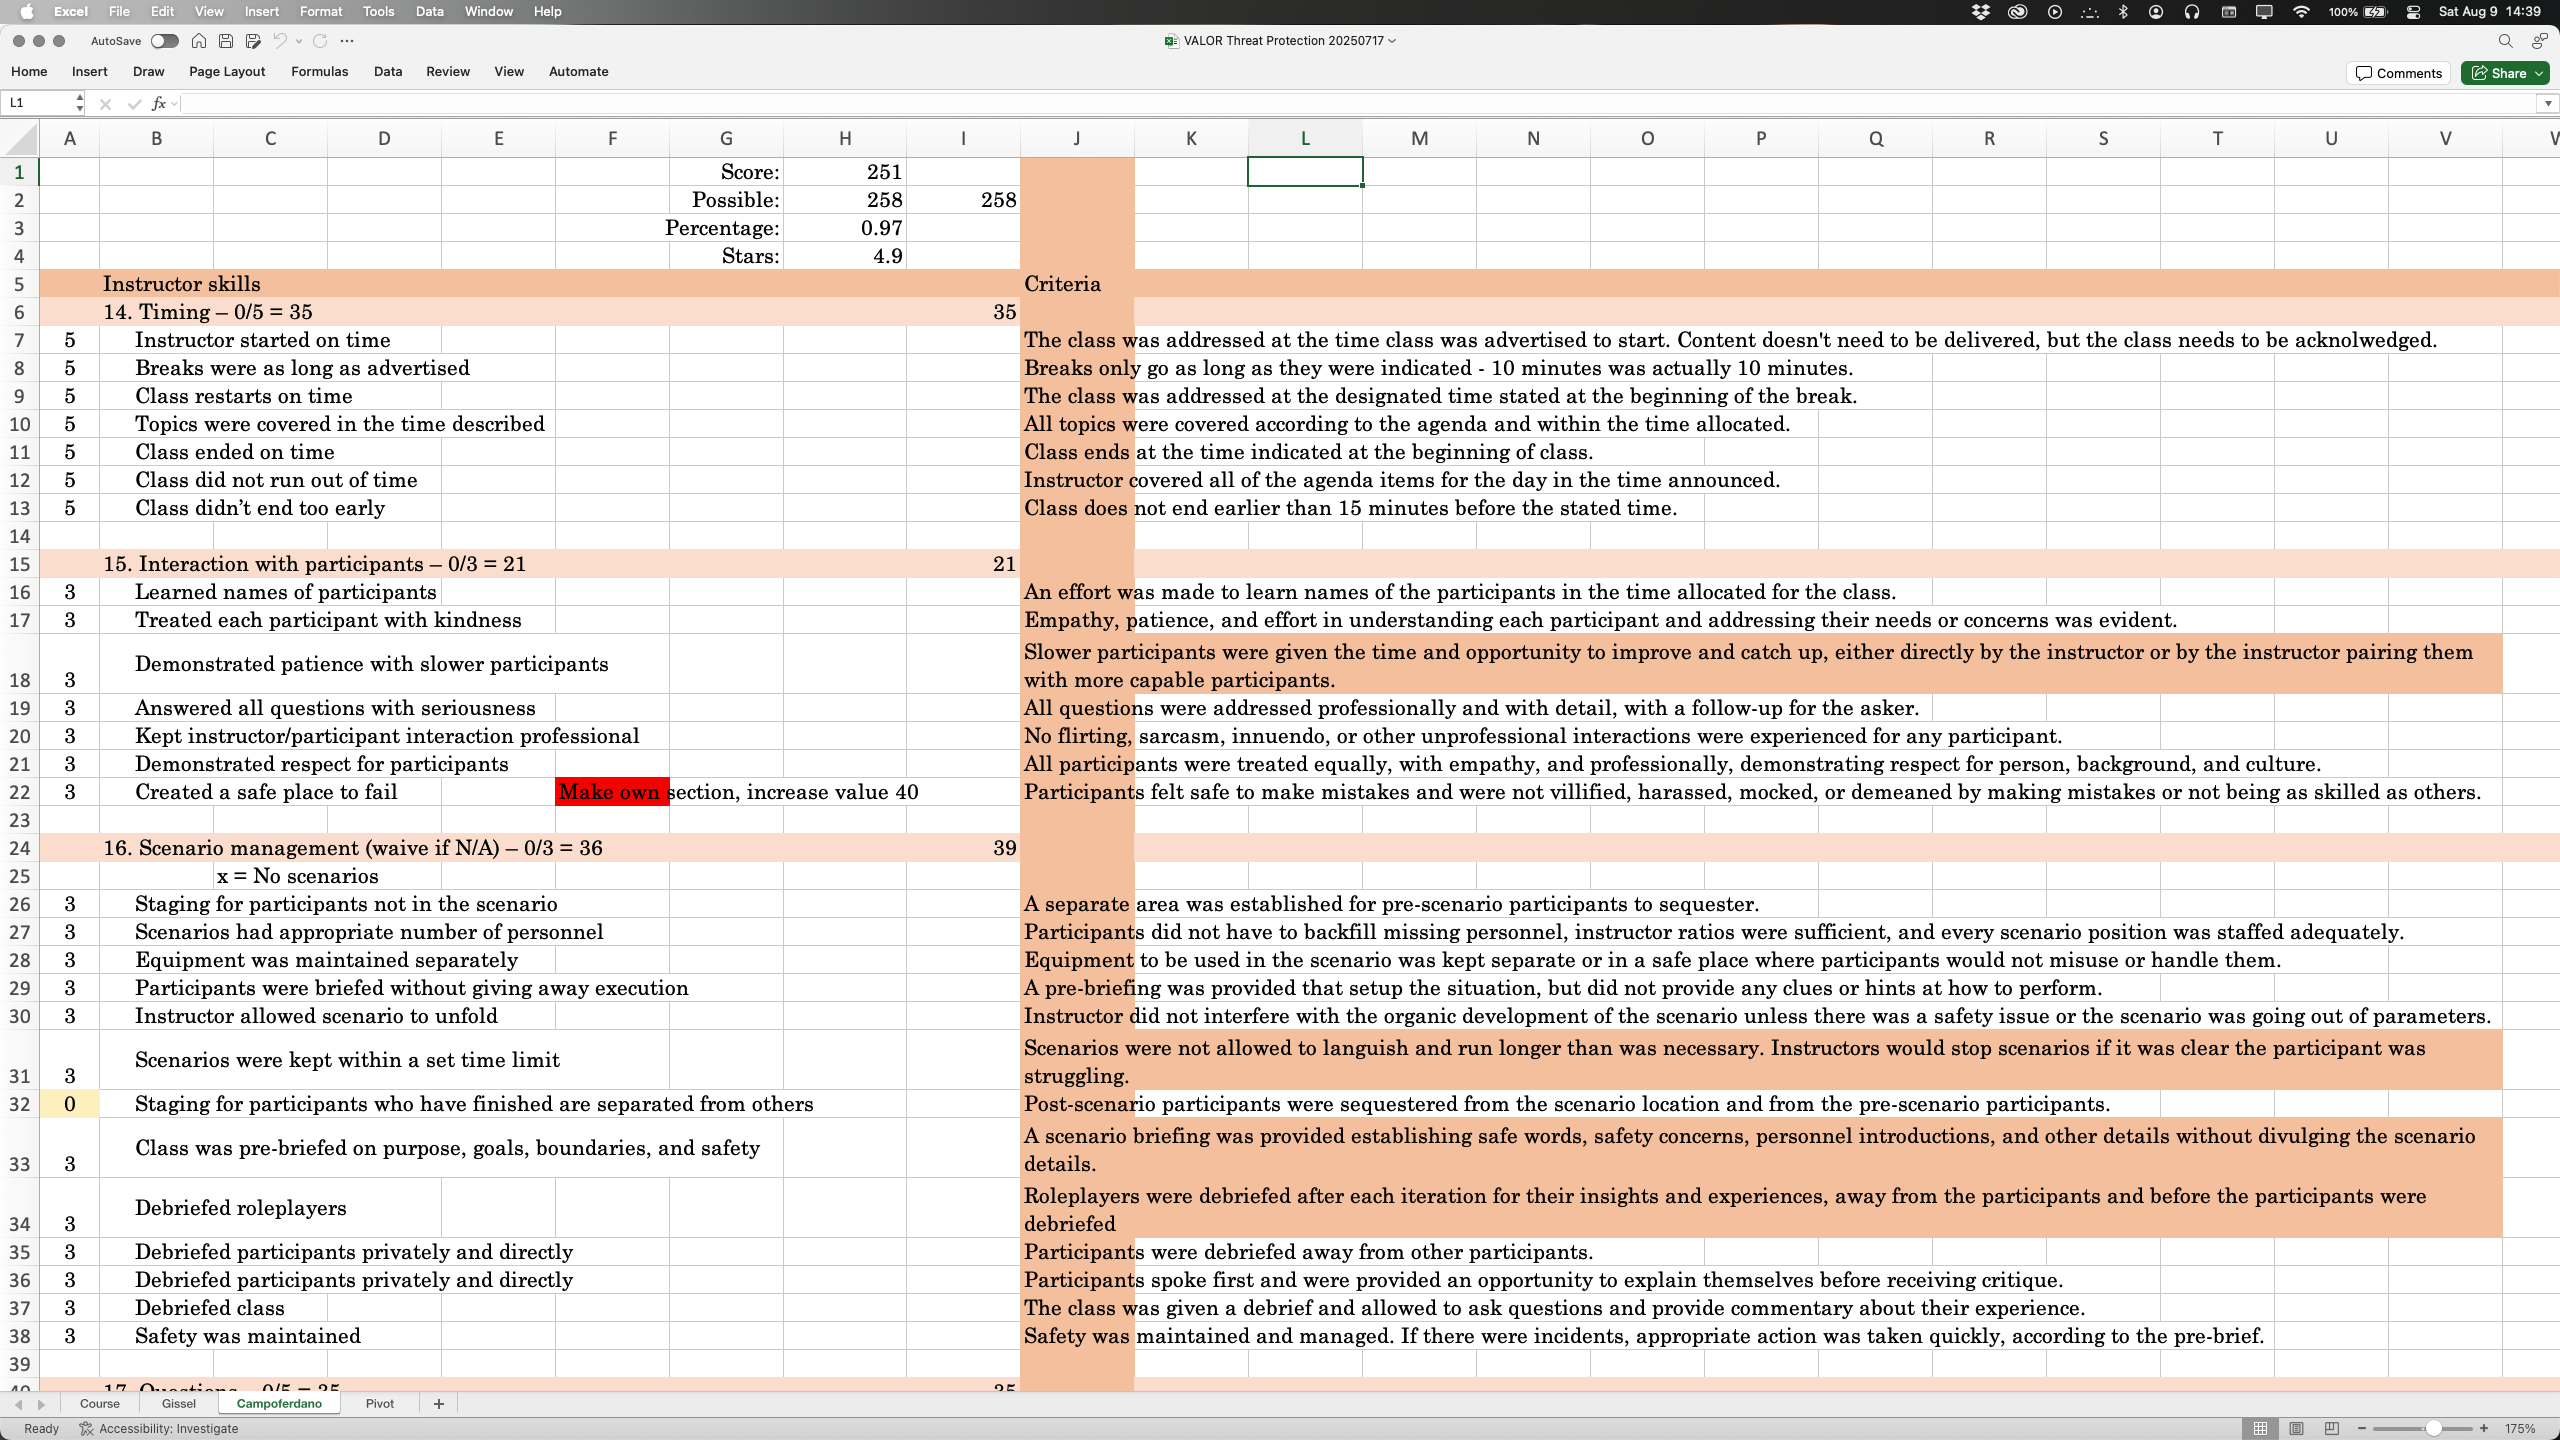Click the yellow 0 score cell
2560x1440 pixels.
click(x=70, y=1104)
